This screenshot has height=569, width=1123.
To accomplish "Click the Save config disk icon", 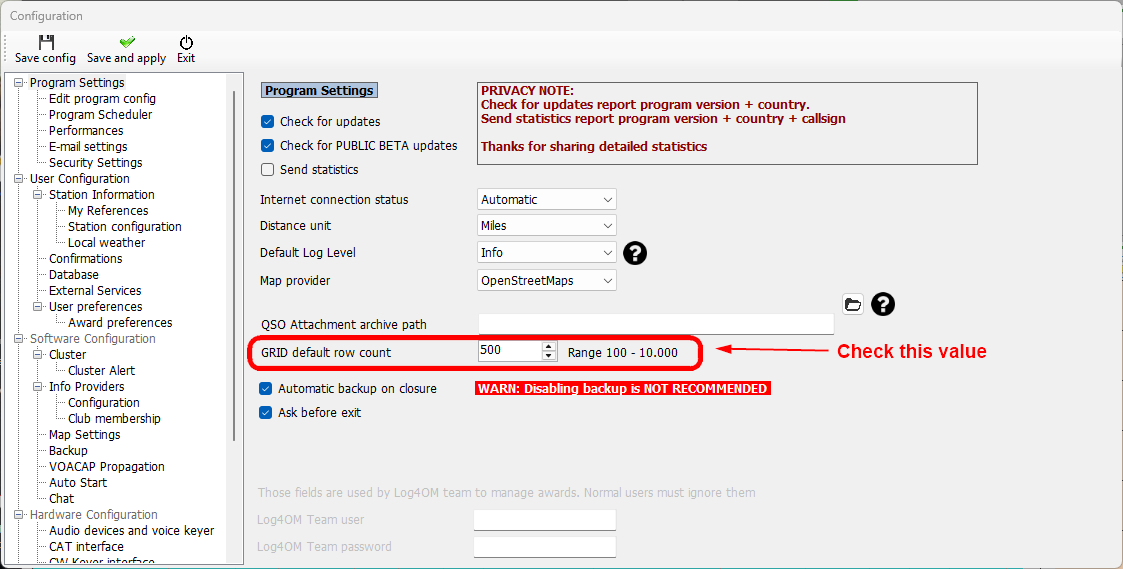I will [46, 42].
